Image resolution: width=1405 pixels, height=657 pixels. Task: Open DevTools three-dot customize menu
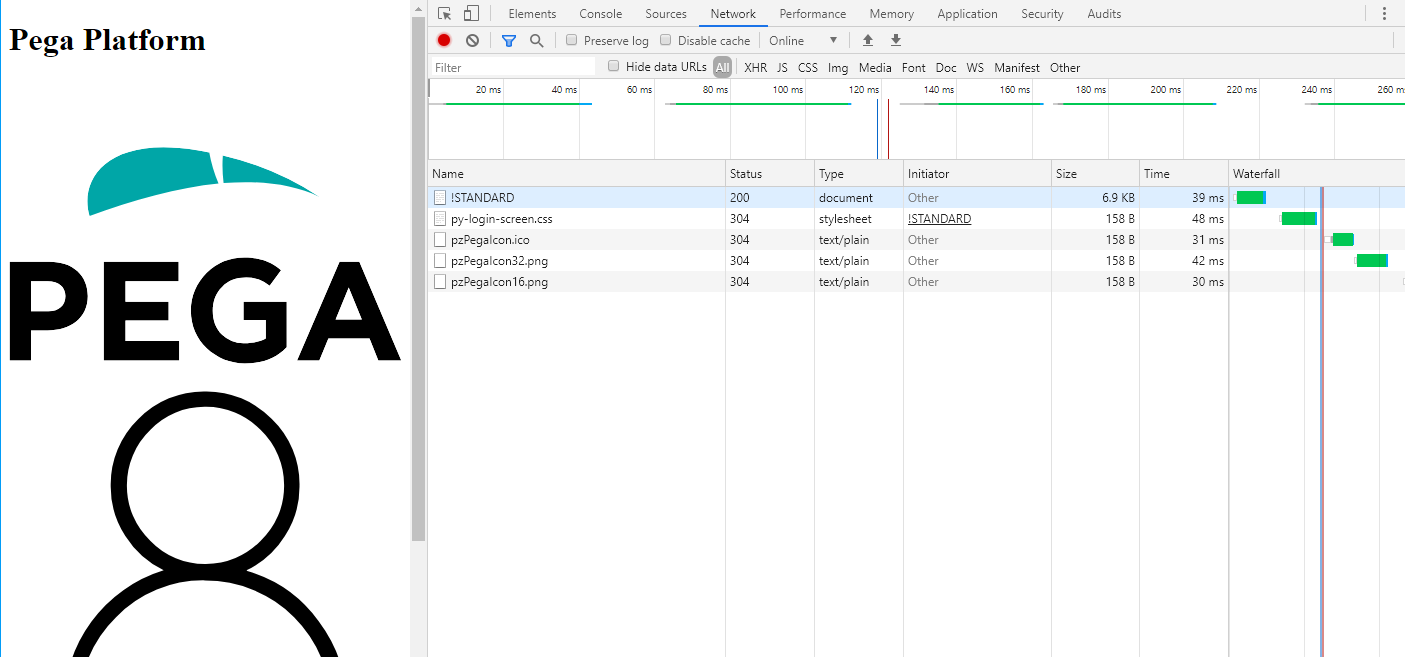(x=1384, y=14)
